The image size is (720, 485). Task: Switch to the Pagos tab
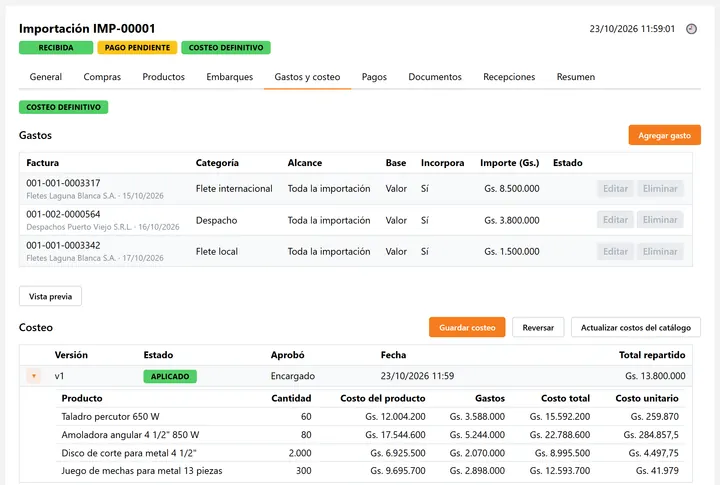[x=374, y=77]
